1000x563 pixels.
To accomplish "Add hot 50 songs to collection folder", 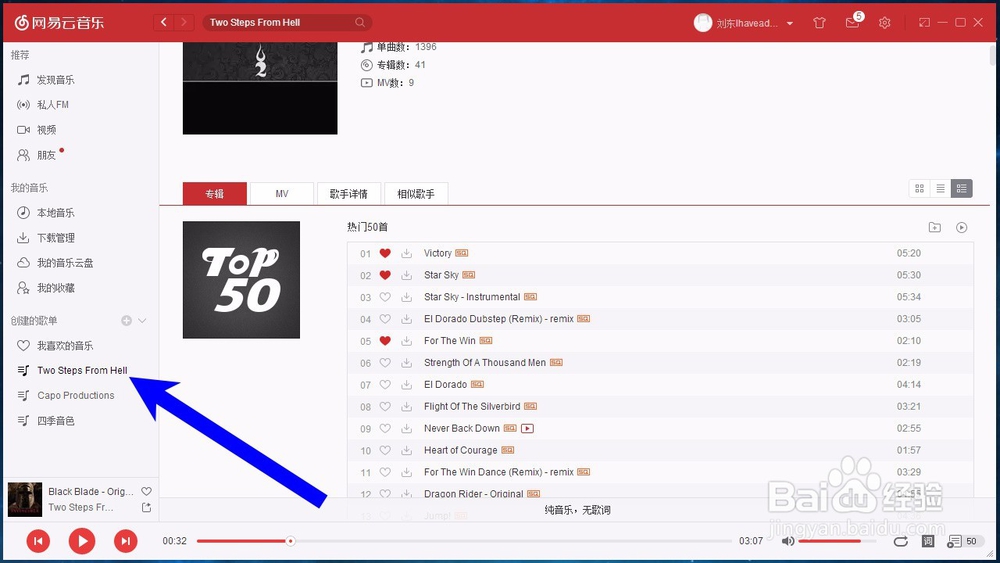I will [935, 228].
